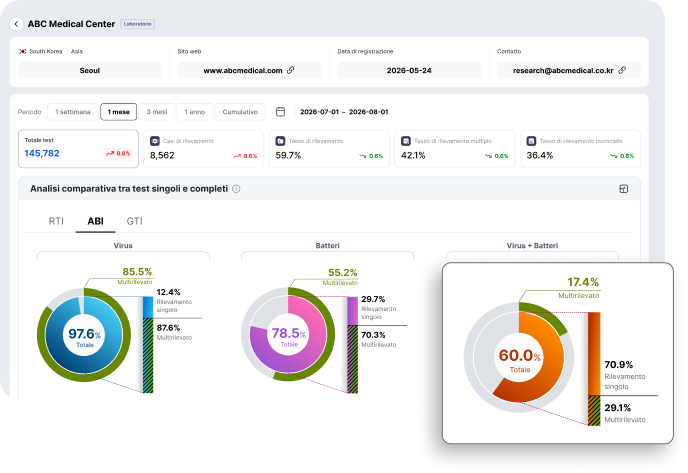Viewport: 688px width, 473px height.
Task: Select the ABI tab
Action: click(95, 221)
